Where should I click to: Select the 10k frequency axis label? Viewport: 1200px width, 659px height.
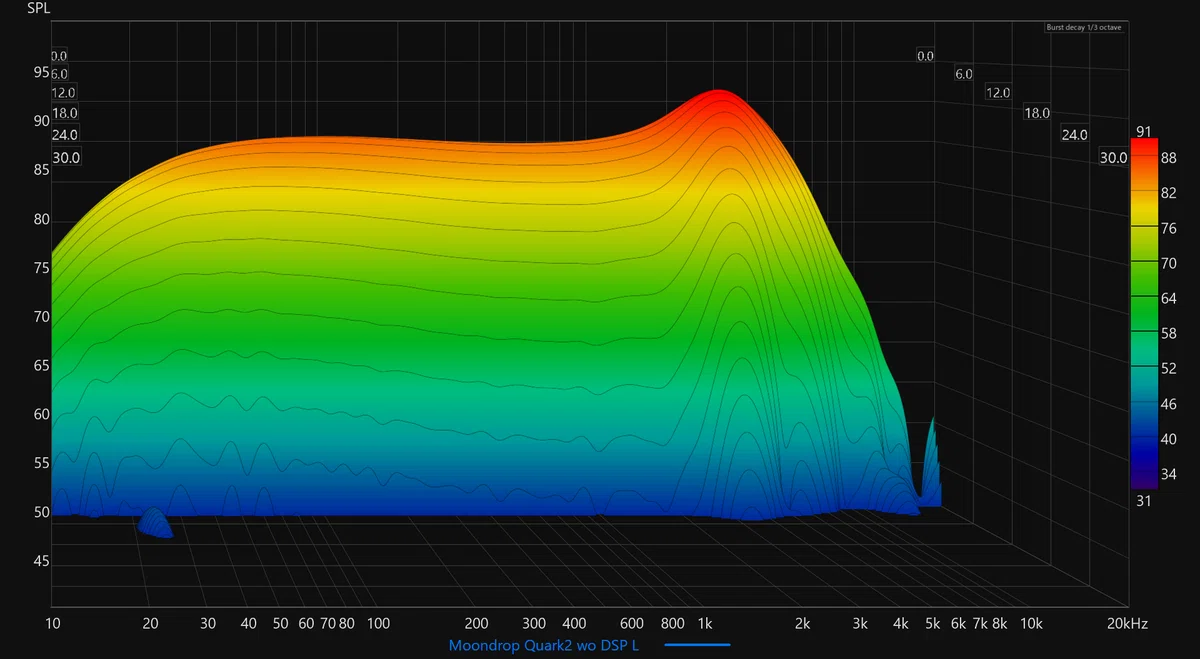1030,624
